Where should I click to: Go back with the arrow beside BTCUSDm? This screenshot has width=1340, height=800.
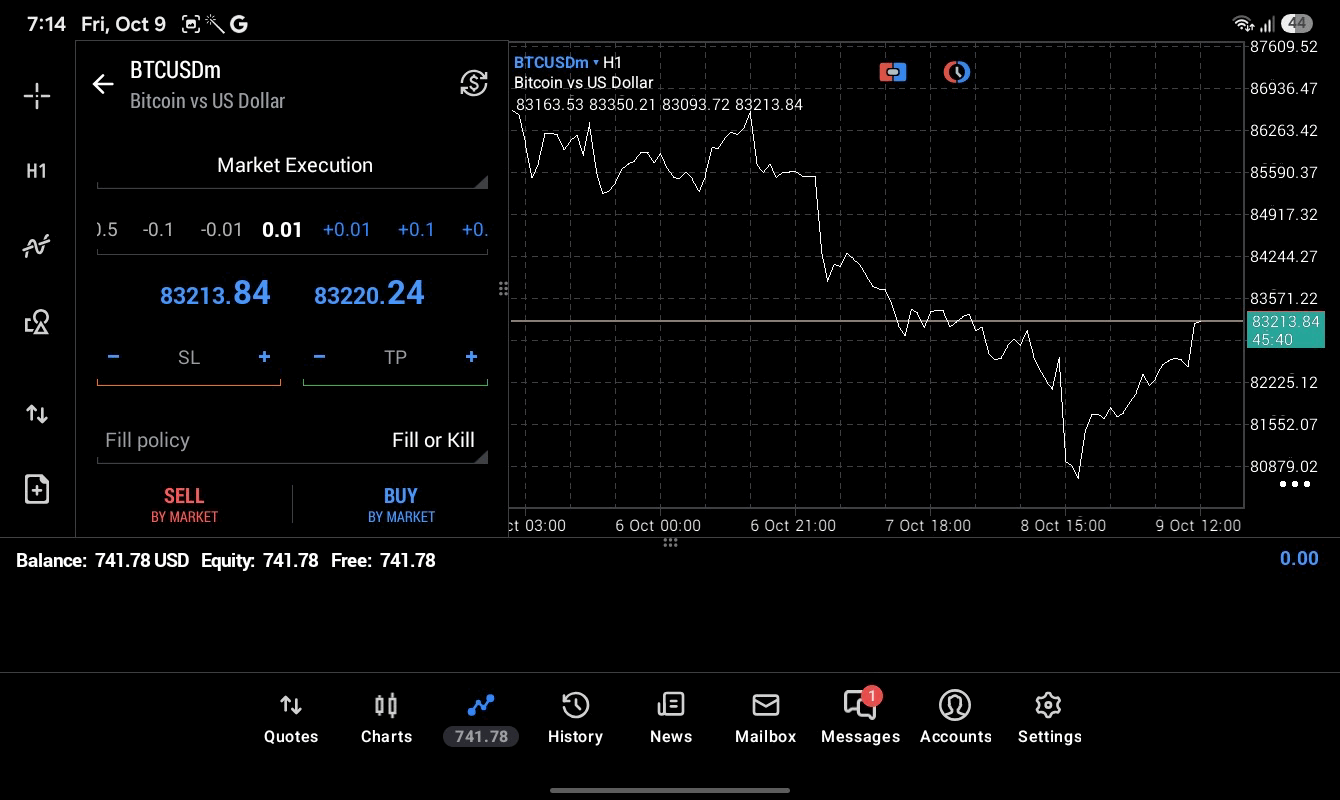[x=103, y=84]
